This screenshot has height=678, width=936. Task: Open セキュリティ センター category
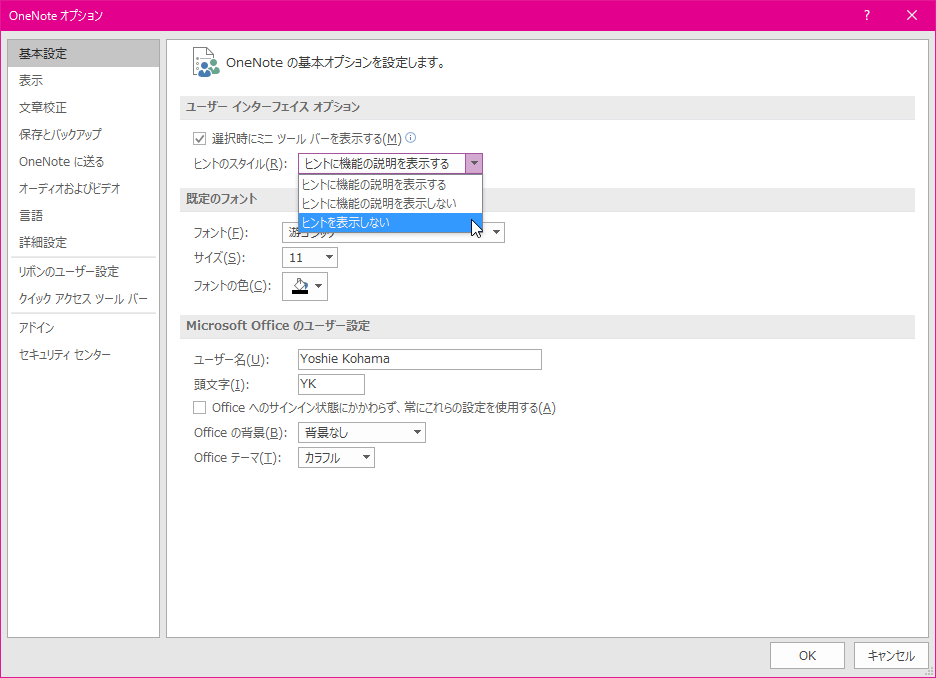(x=84, y=355)
